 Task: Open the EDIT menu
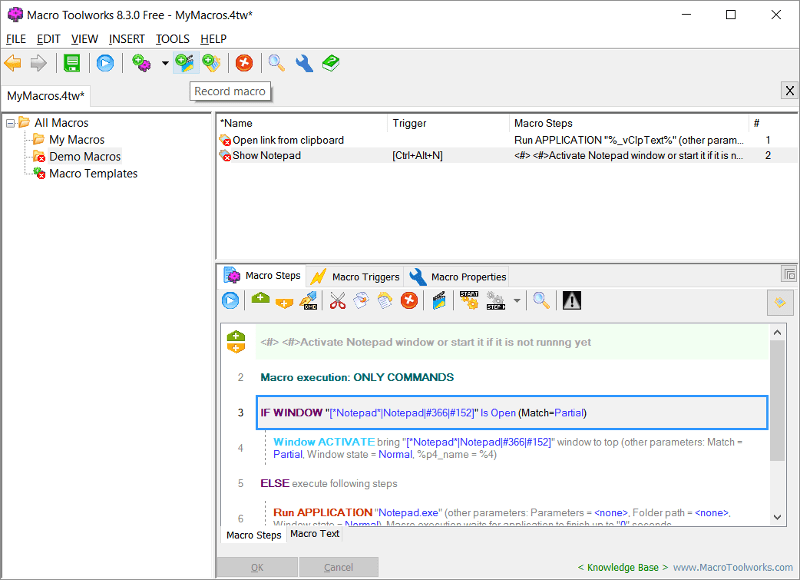[48, 39]
